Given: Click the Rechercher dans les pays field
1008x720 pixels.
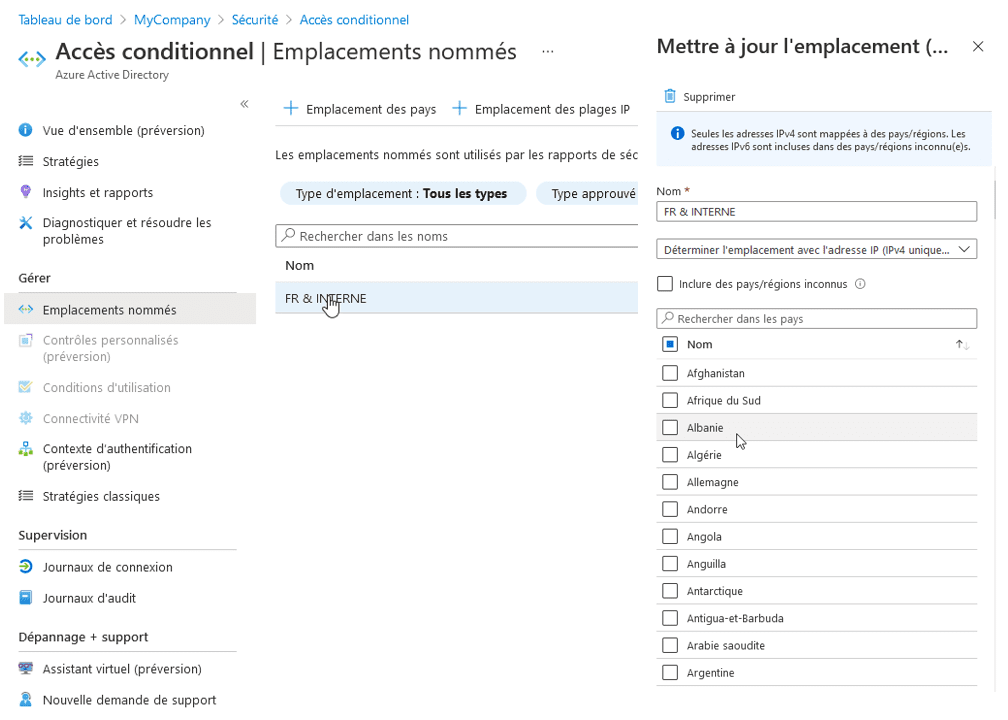Looking at the screenshot, I should 816,318.
